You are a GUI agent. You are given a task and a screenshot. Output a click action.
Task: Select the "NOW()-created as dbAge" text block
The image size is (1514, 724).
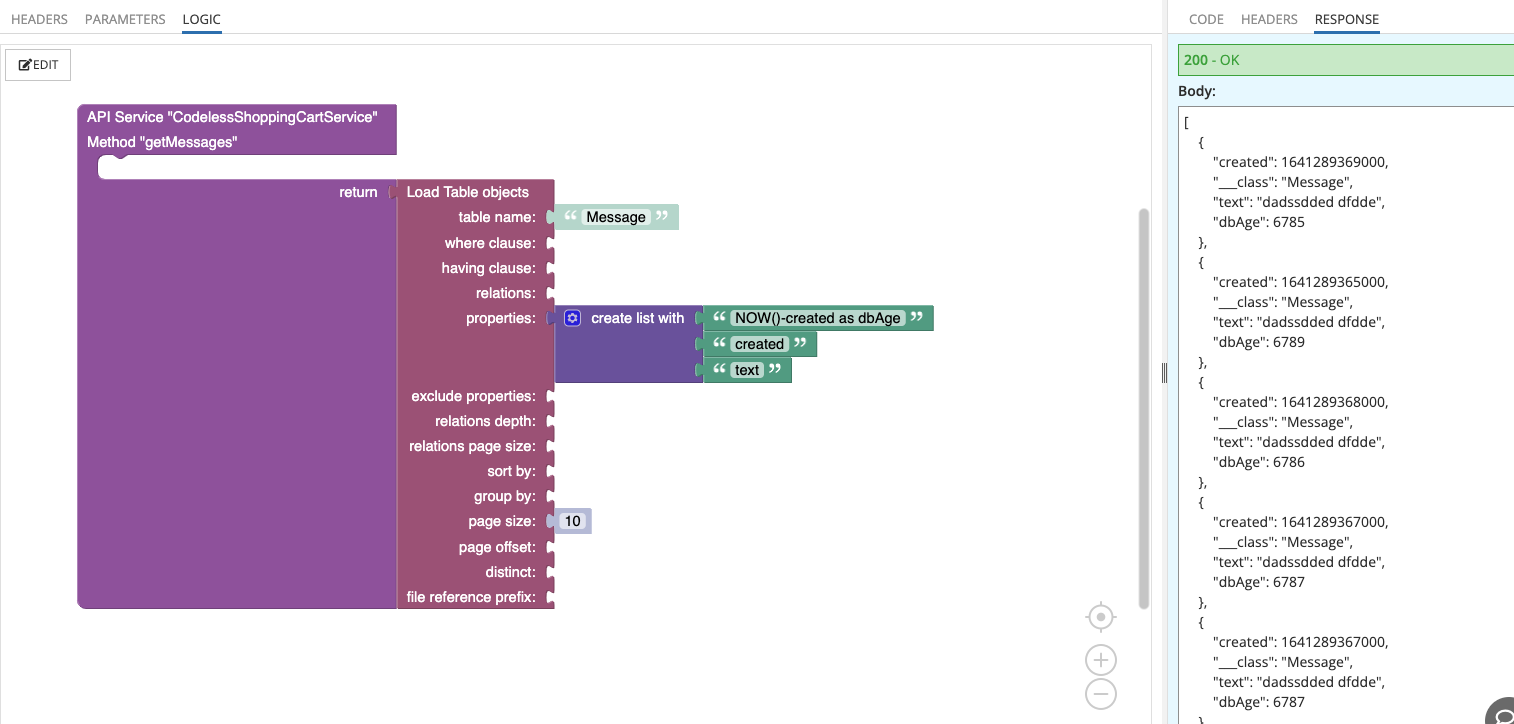pyautogui.click(x=817, y=318)
